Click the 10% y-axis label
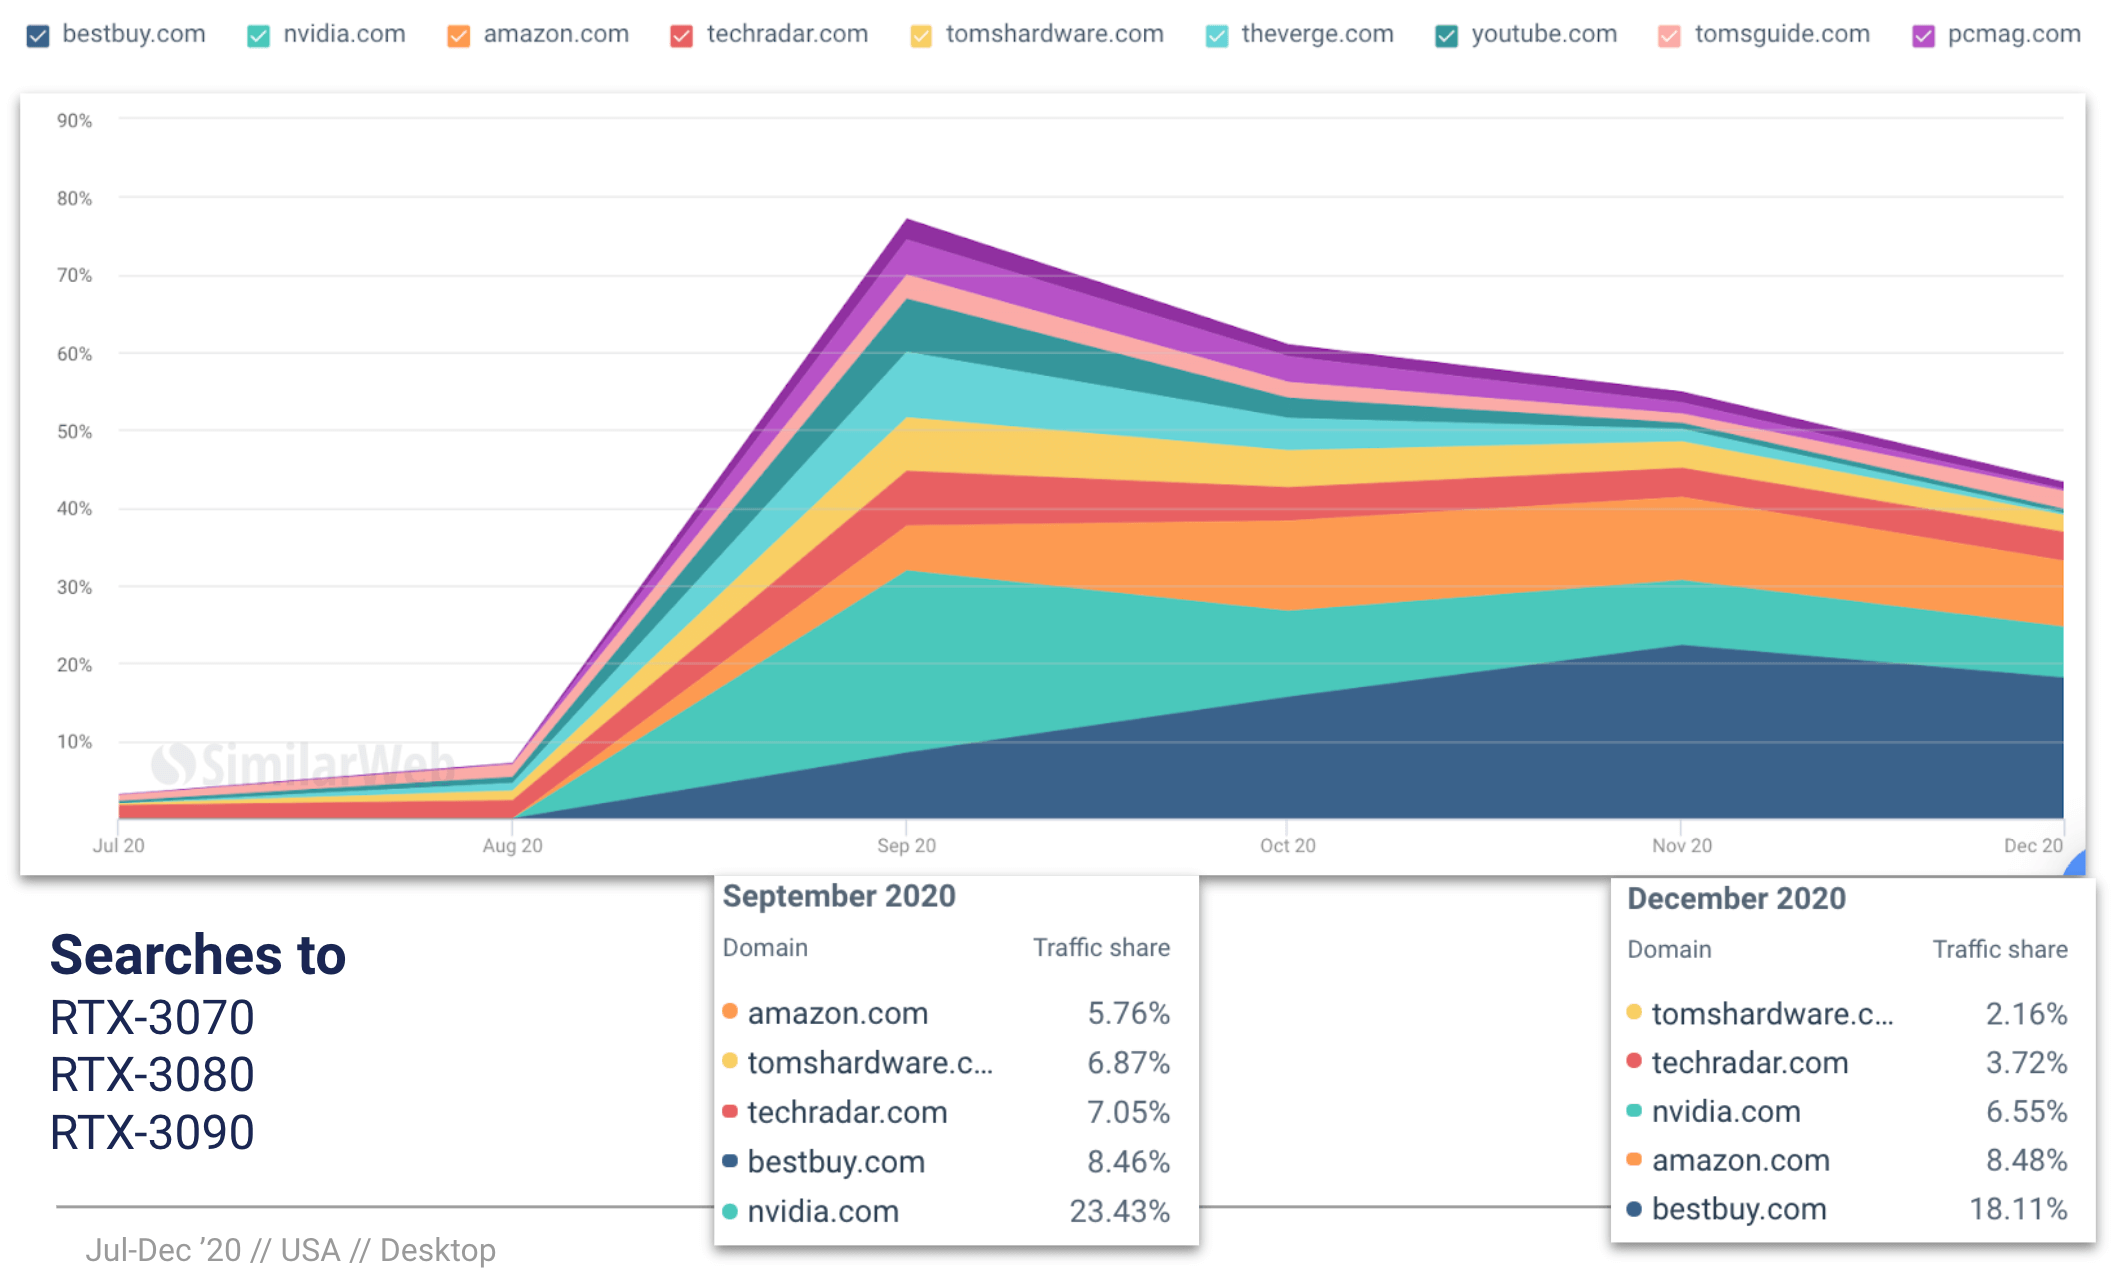 point(74,742)
